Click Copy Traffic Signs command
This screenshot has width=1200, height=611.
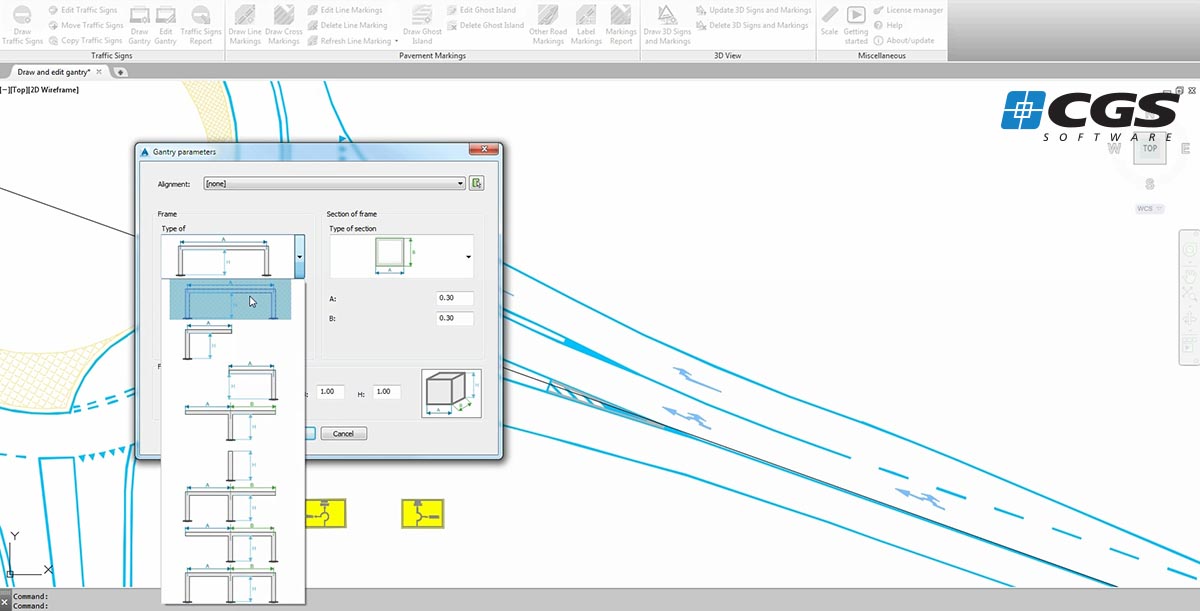(84, 41)
